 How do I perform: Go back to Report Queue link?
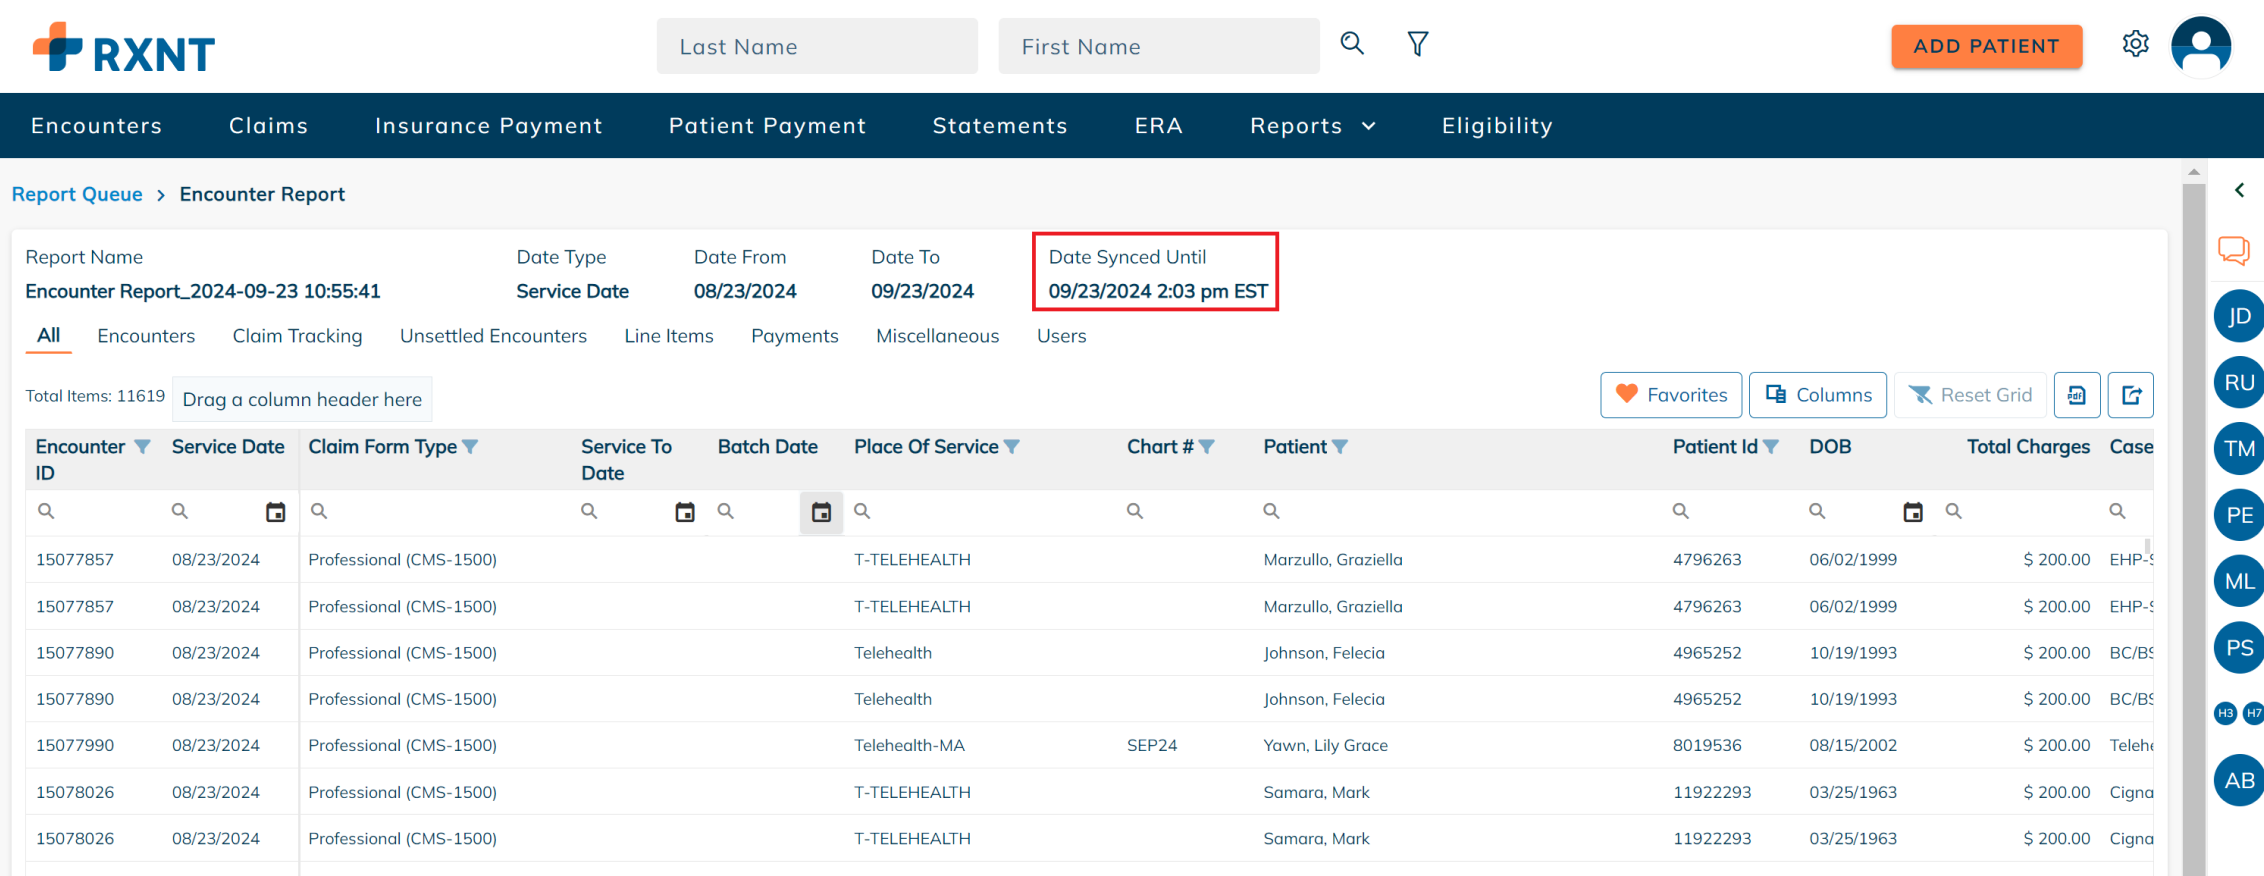pos(77,194)
